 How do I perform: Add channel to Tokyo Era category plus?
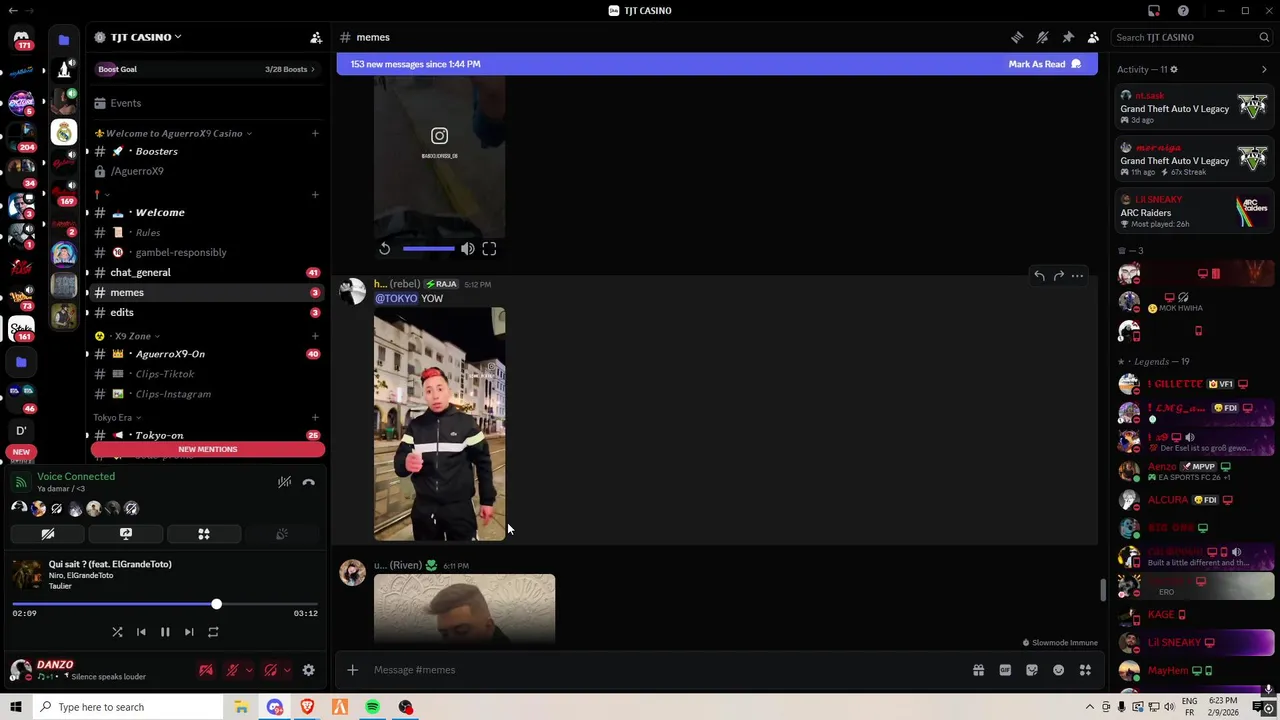click(315, 417)
